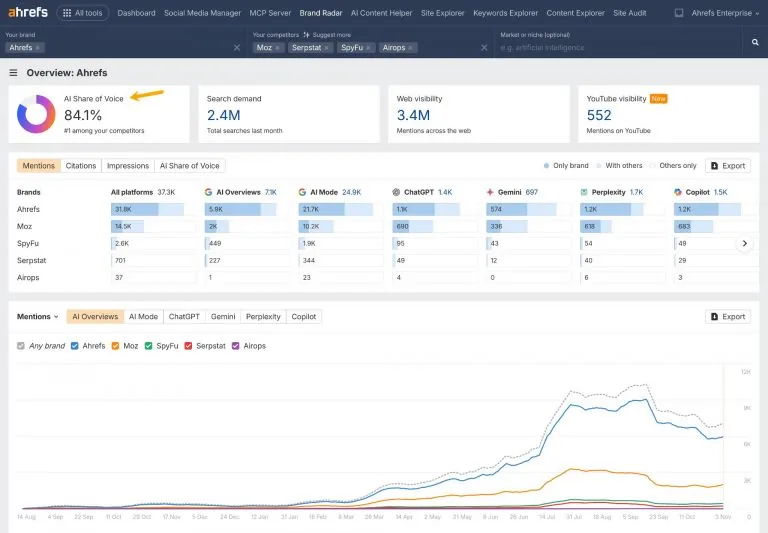768x533 pixels.
Task: Select the Only brand legend option
Action: 566,166
